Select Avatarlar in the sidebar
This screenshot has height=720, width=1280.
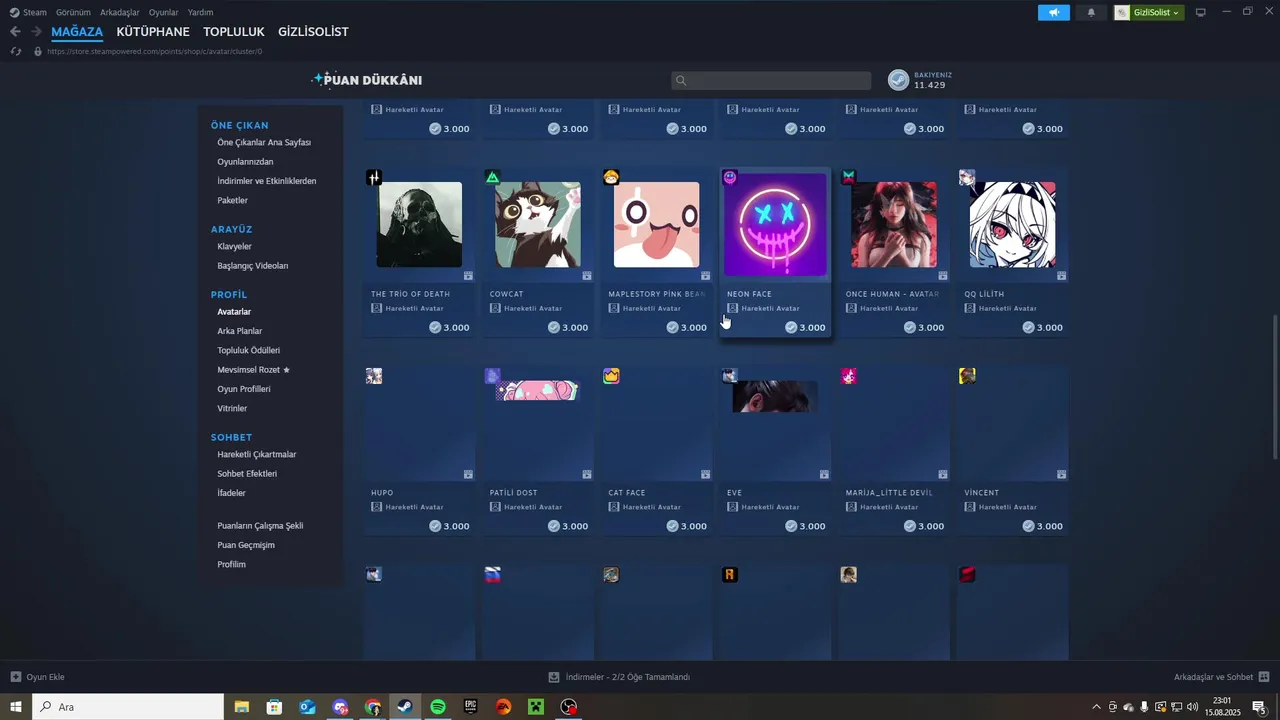click(234, 312)
